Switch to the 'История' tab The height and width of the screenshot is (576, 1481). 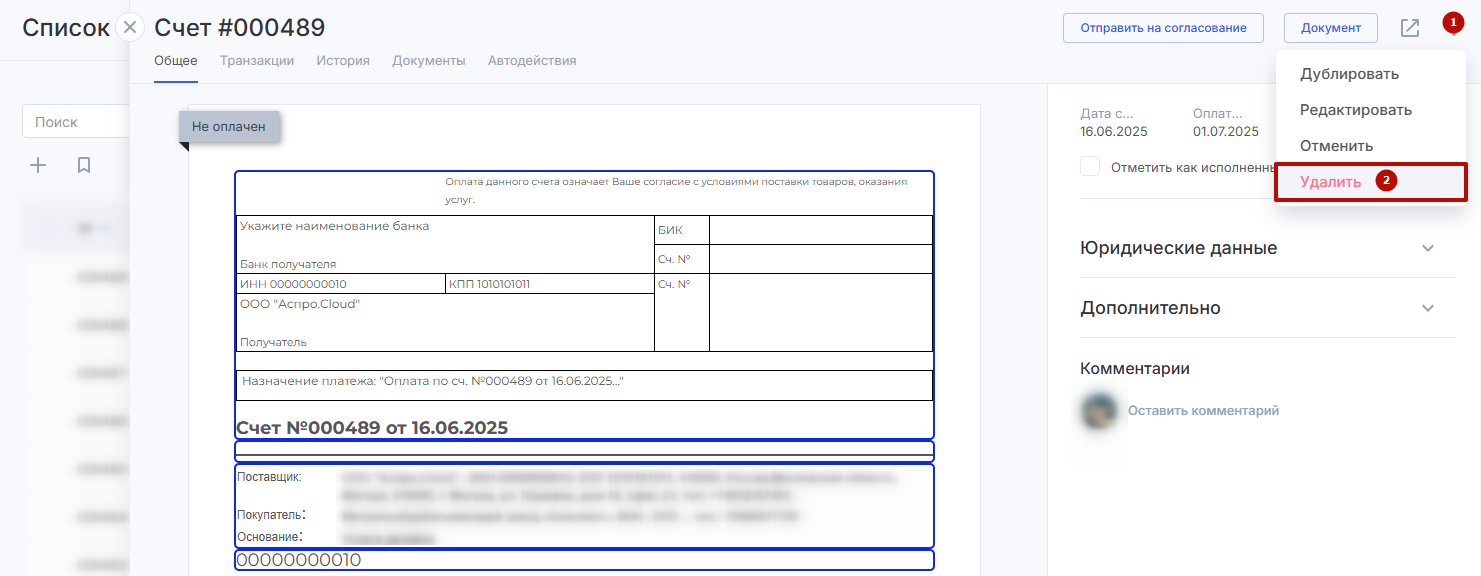(343, 61)
